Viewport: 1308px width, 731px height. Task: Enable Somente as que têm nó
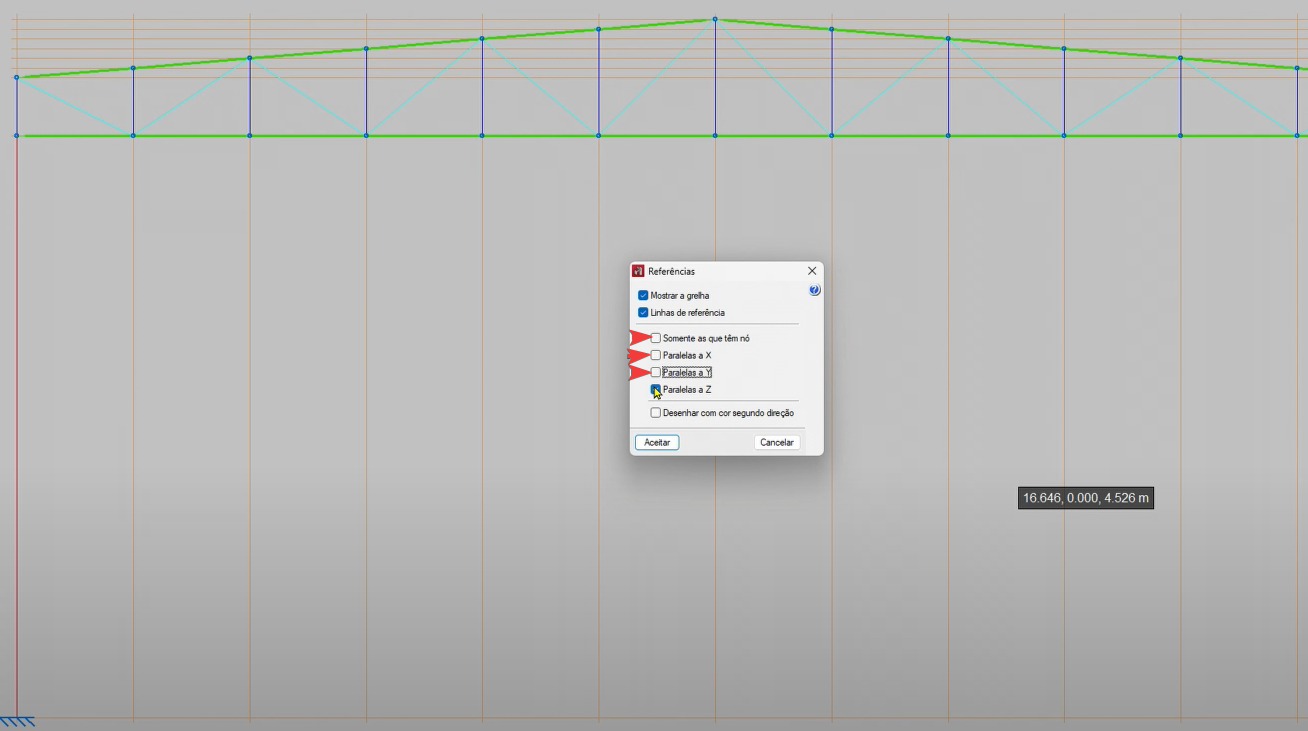click(x=656, y=338)
